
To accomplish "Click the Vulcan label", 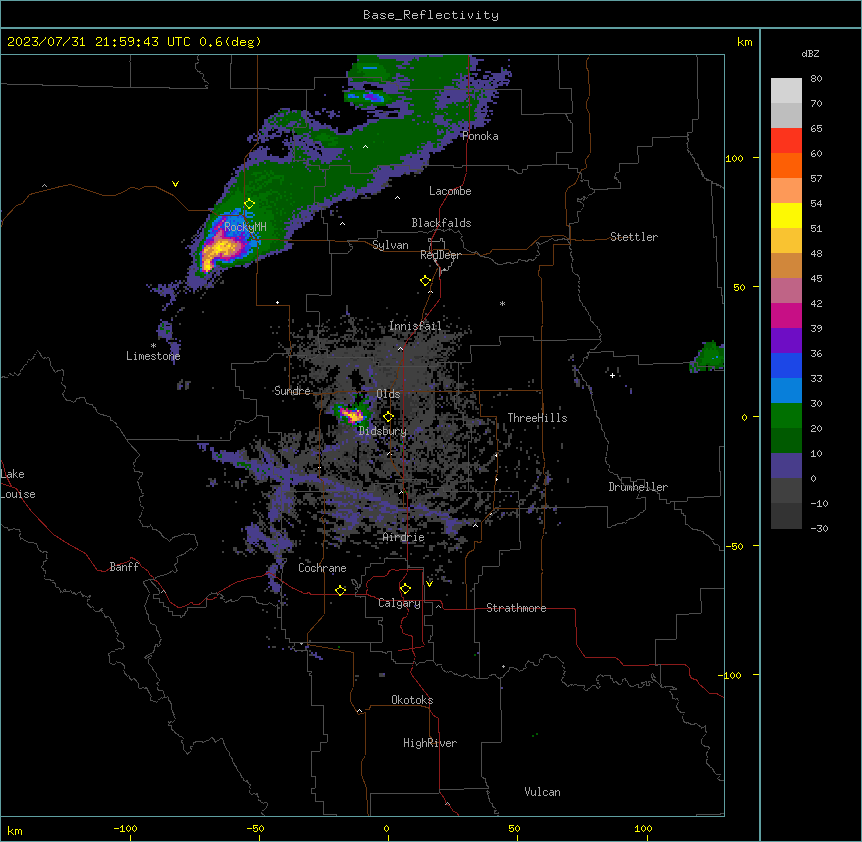I will click(x=543, y=792).
